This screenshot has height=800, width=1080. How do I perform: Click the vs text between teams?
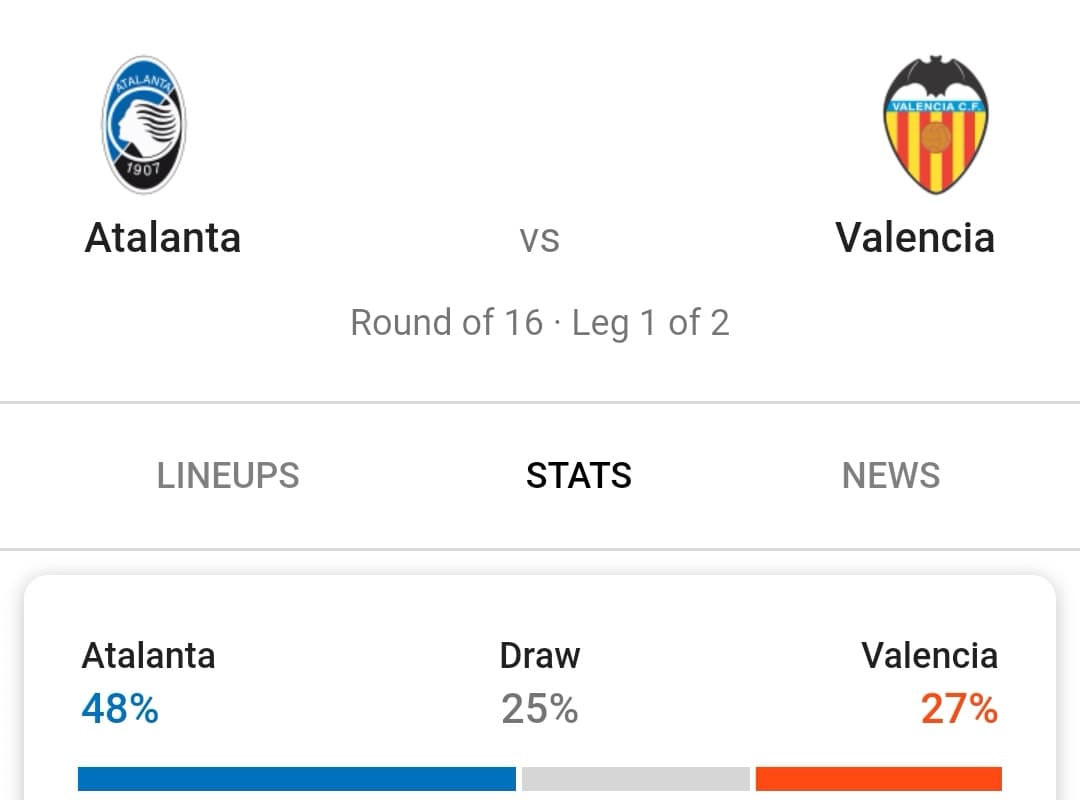click(x=539, y=240)
